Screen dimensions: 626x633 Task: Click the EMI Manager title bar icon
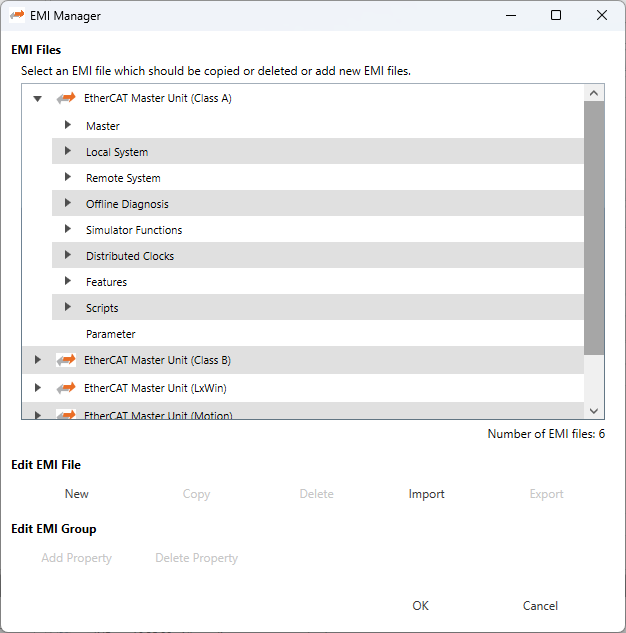pyautogui.click(x=17, y=16)
